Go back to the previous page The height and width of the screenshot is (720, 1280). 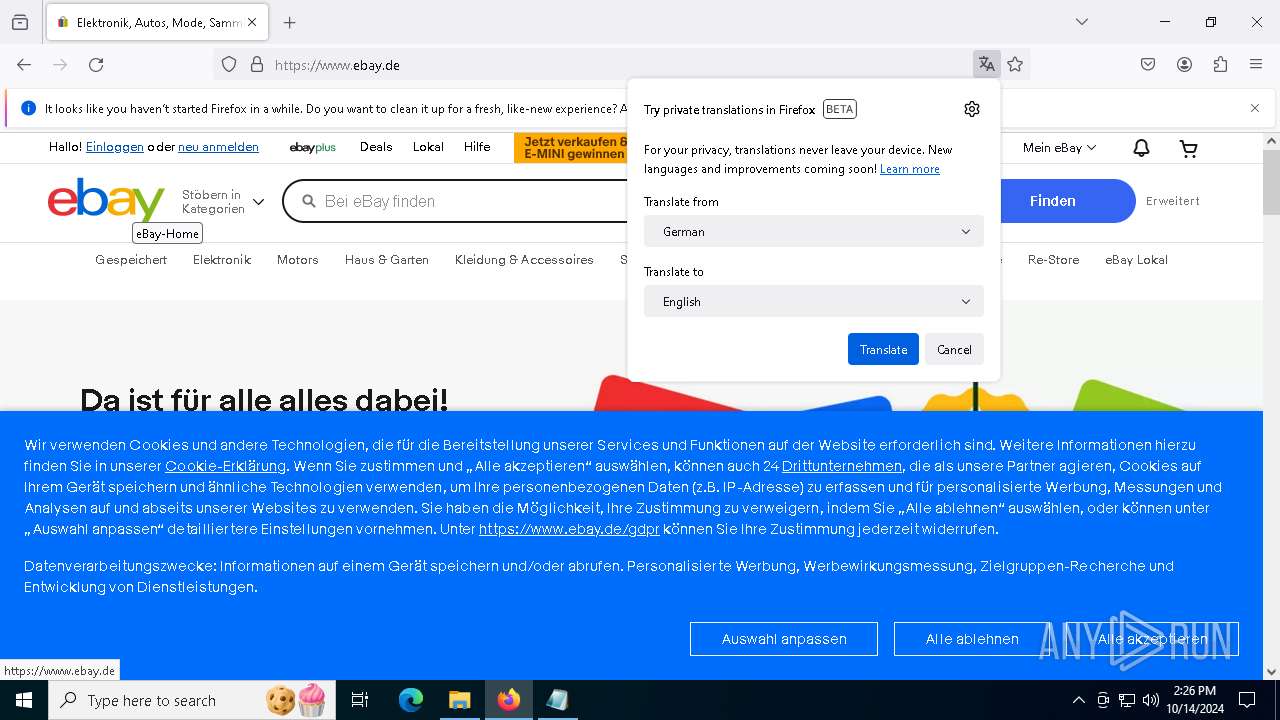(24, 65)
